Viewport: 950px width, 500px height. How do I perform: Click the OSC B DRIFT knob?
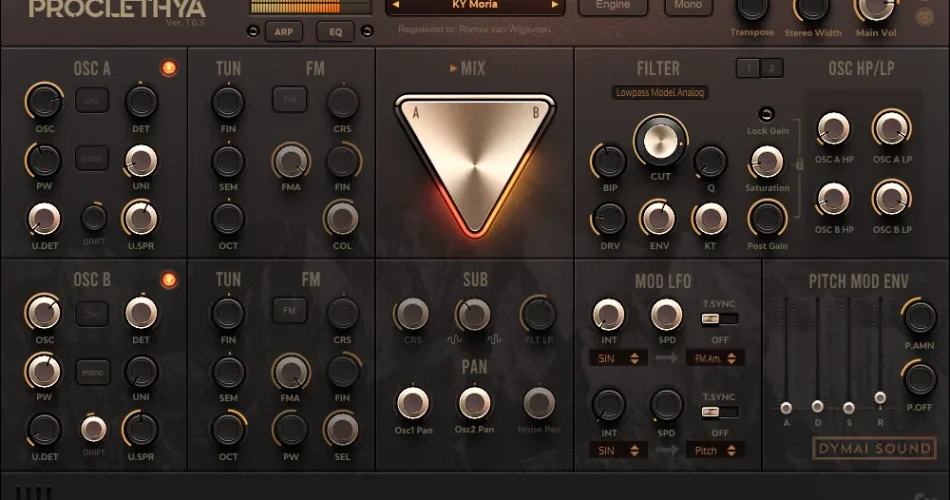point(94,429)
